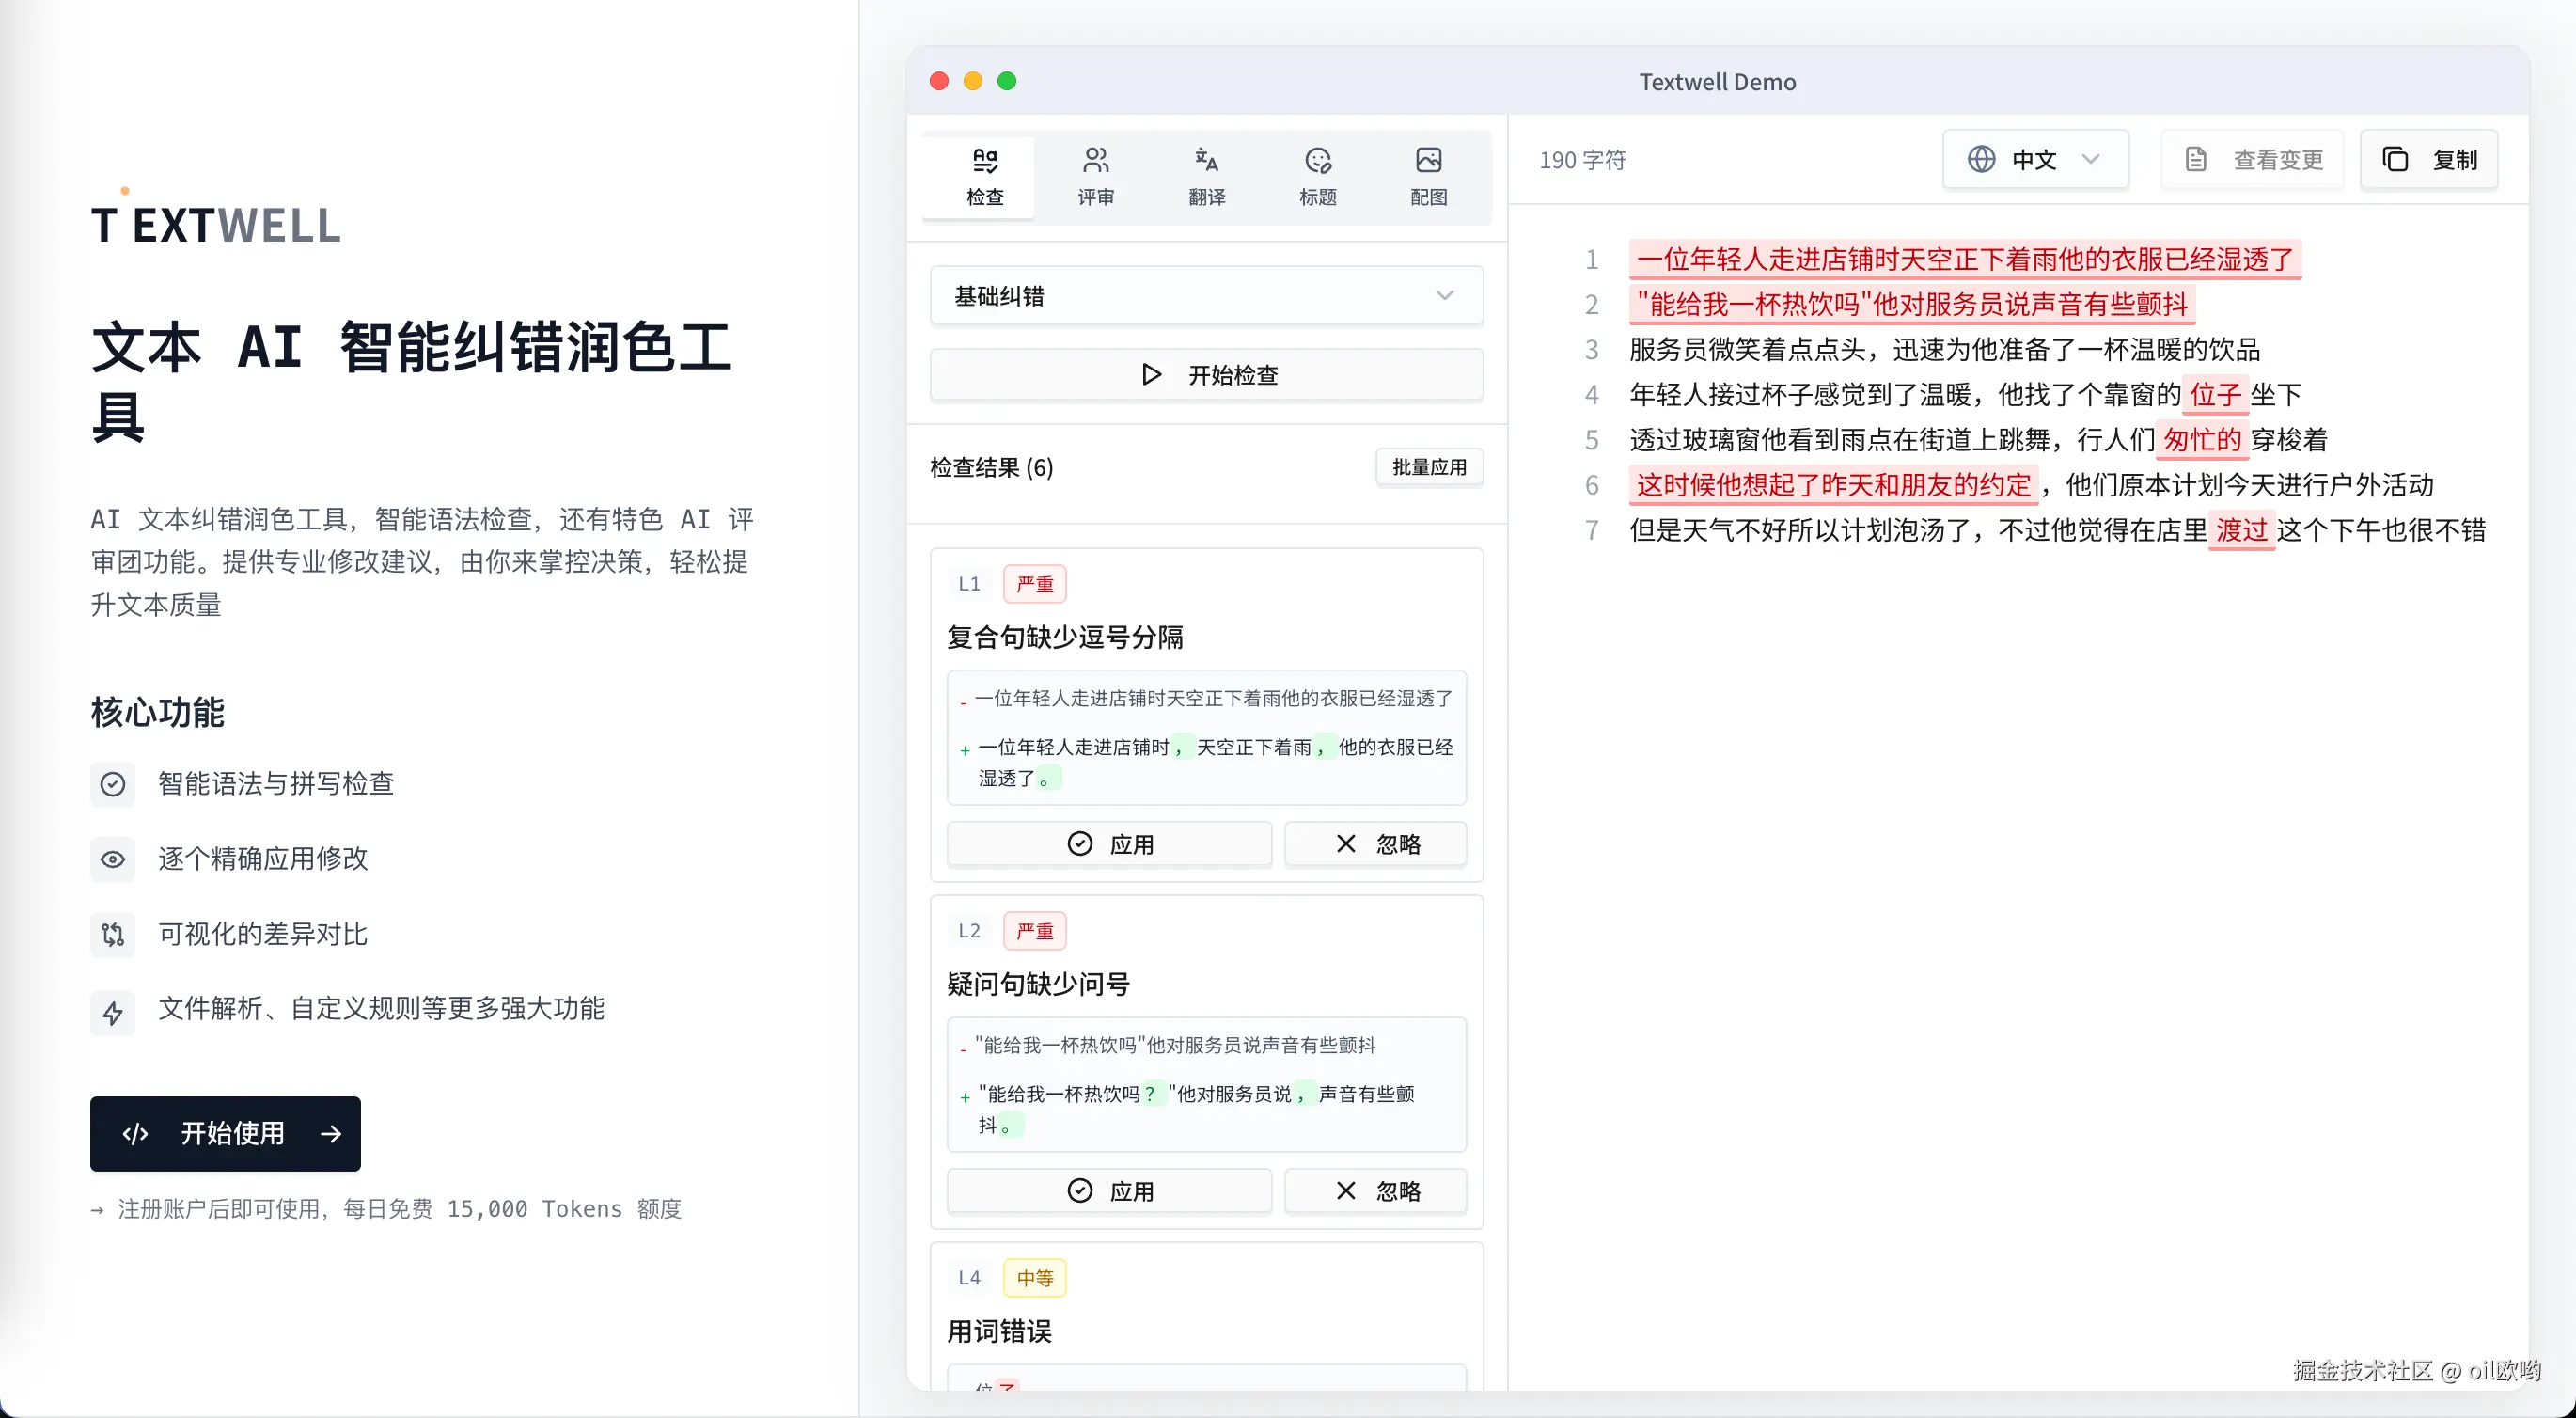2576x1418 pixels.
Task: Ignore the L2 question mark suggestion
Action: 1375,1191
